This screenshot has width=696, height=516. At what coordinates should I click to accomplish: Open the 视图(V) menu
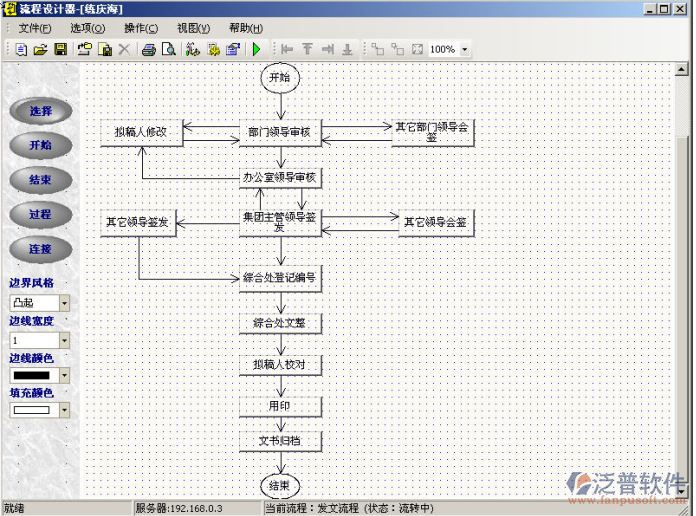(x=194, y=28)
